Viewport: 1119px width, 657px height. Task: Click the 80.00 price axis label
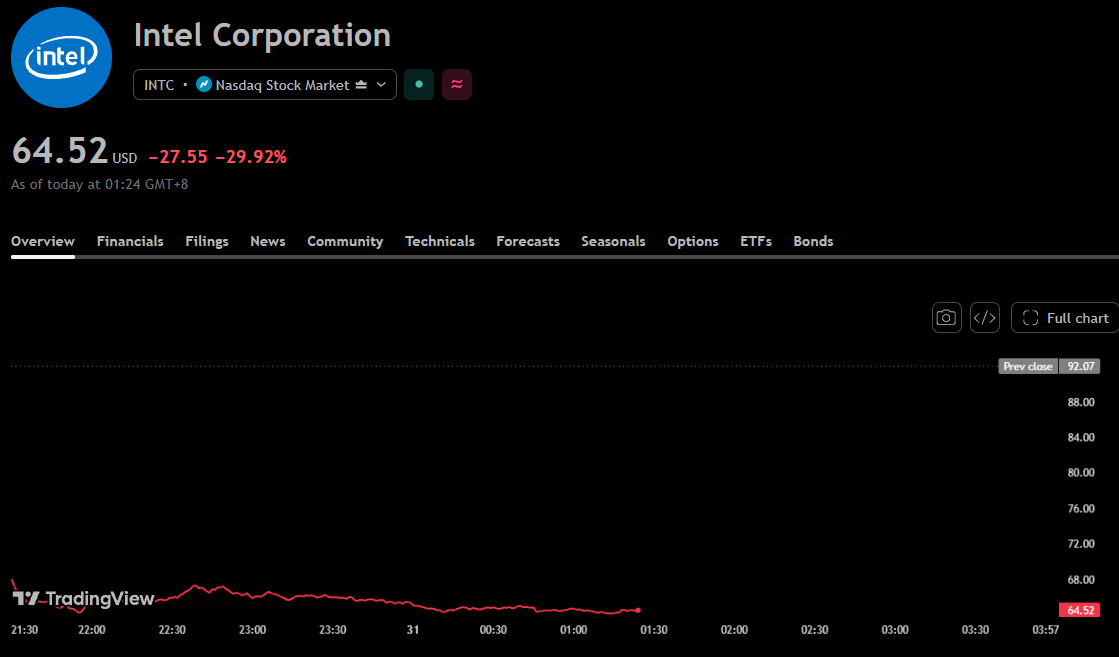tap(1080, 472)
